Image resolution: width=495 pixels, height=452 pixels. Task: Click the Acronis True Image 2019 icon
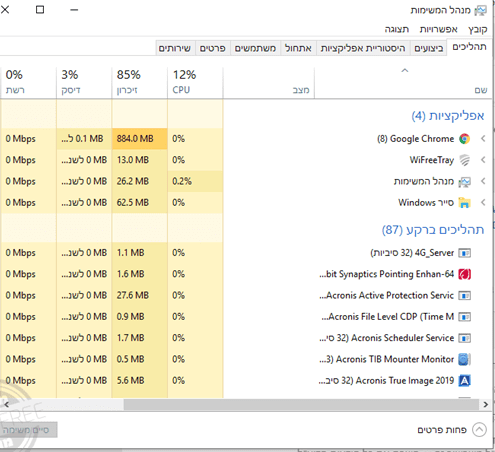(x=465, y=381)
